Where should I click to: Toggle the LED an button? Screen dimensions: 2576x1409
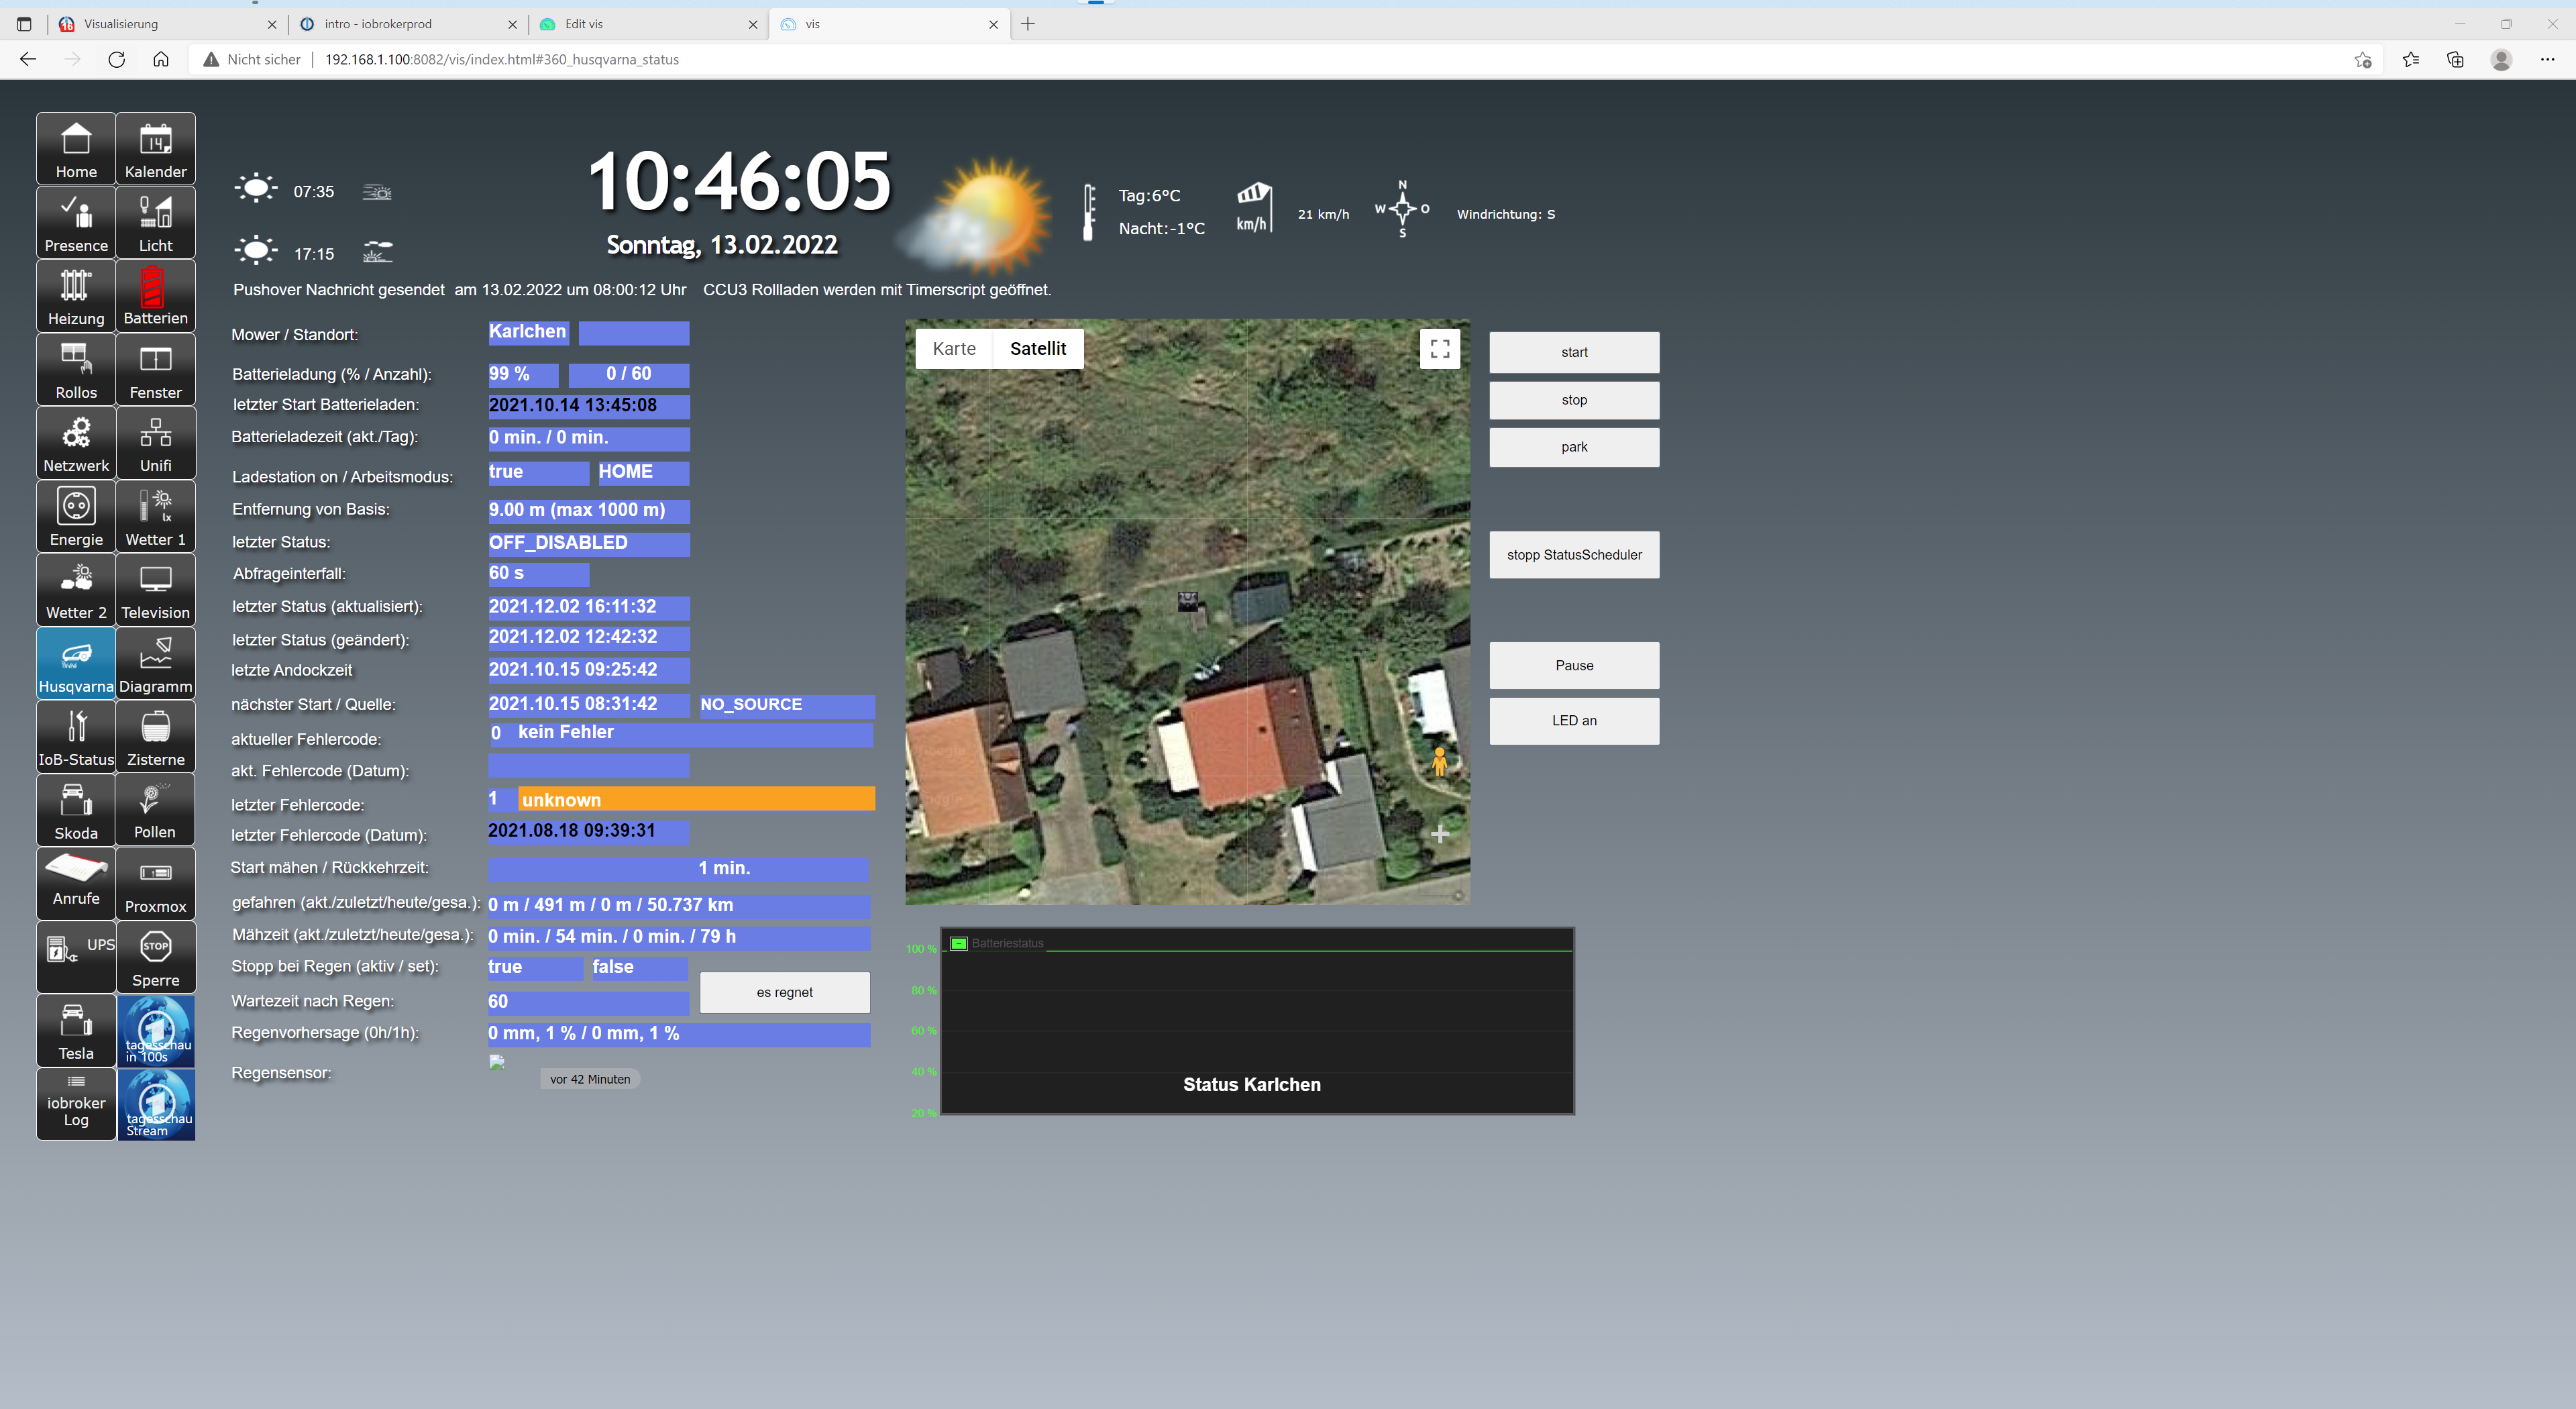[x=1573, y=720]
